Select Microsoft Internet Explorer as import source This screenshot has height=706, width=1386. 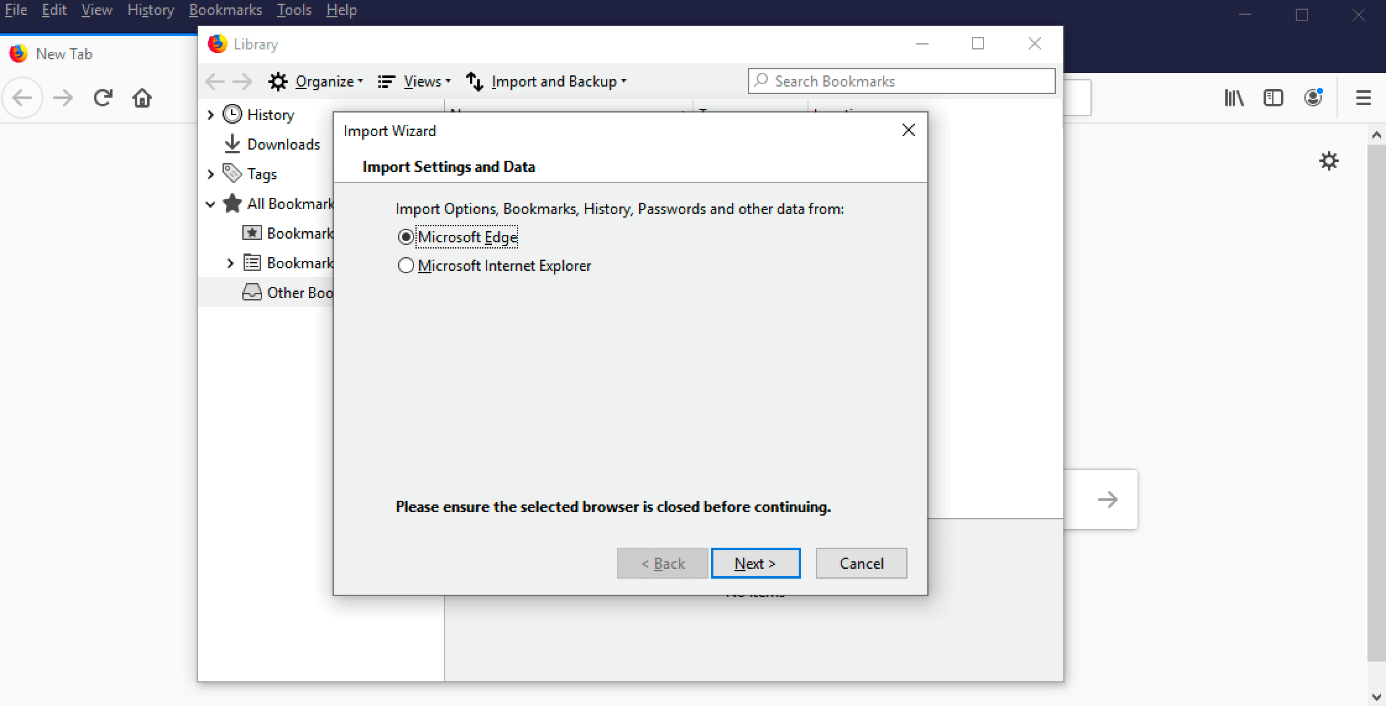(406, 265)
